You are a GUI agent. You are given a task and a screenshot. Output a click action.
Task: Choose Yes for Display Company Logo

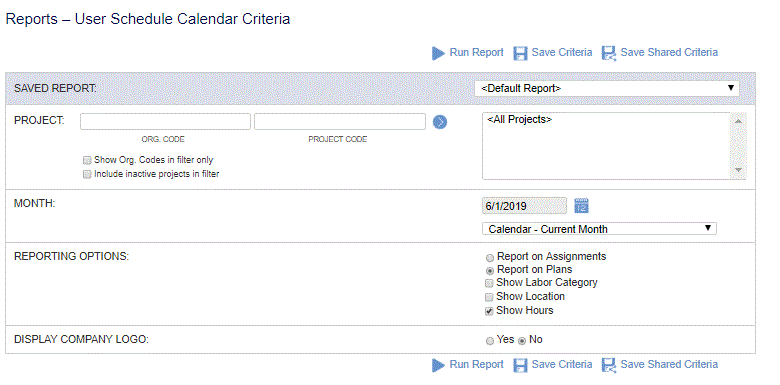coord(490,341)
